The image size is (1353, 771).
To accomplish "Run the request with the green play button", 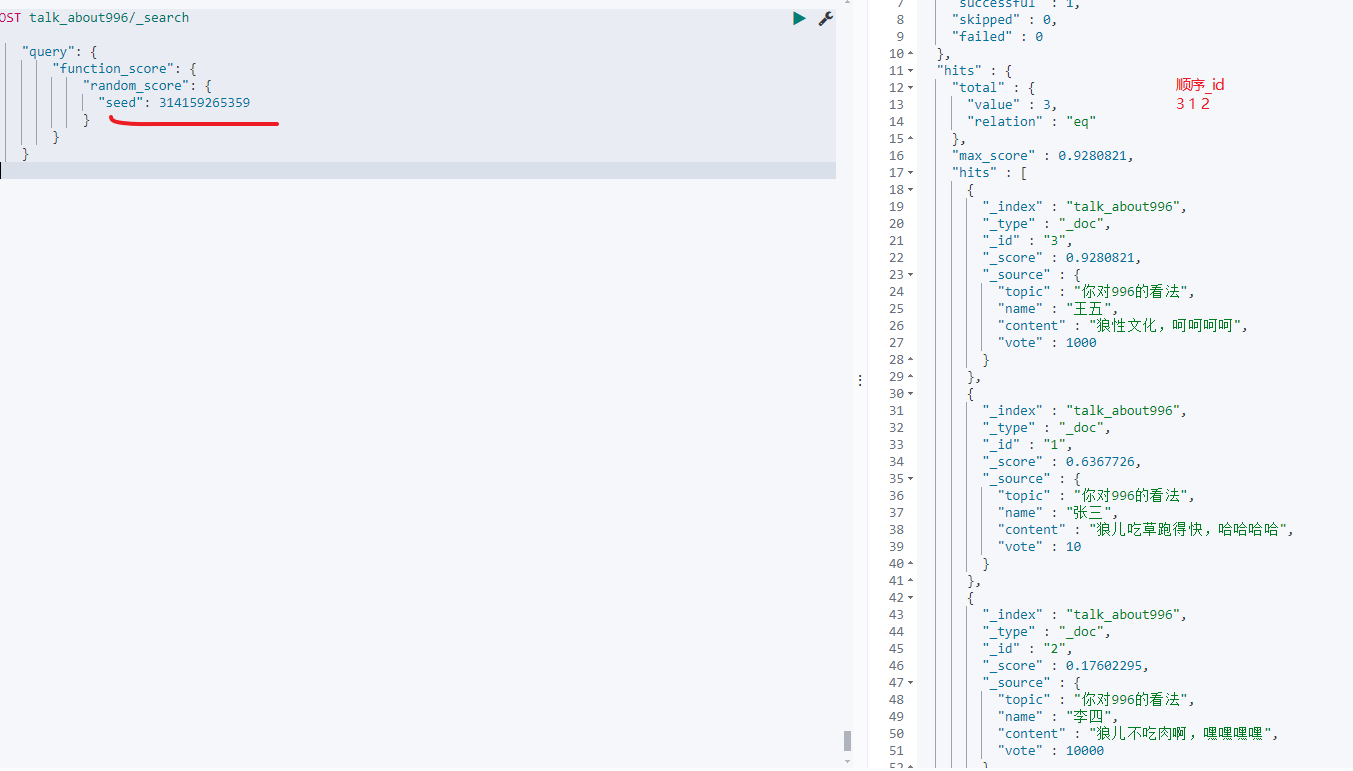I will coord(799,18).
